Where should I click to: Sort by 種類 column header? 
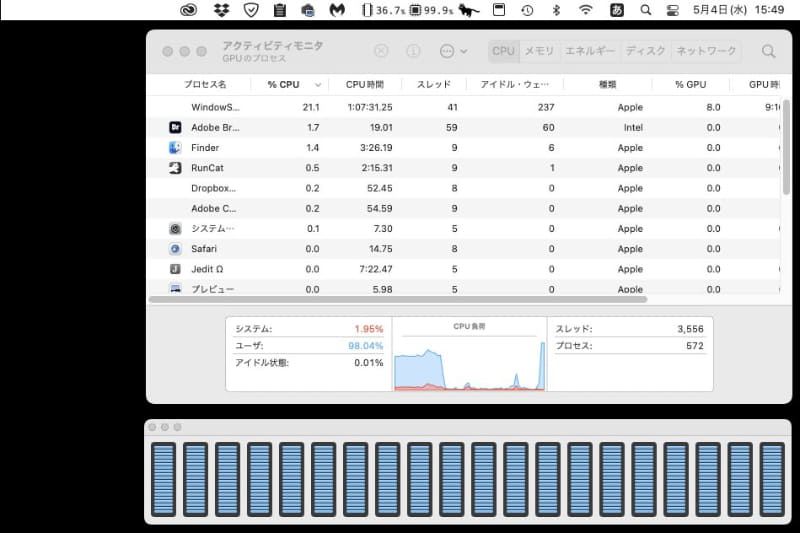[607, 85]
